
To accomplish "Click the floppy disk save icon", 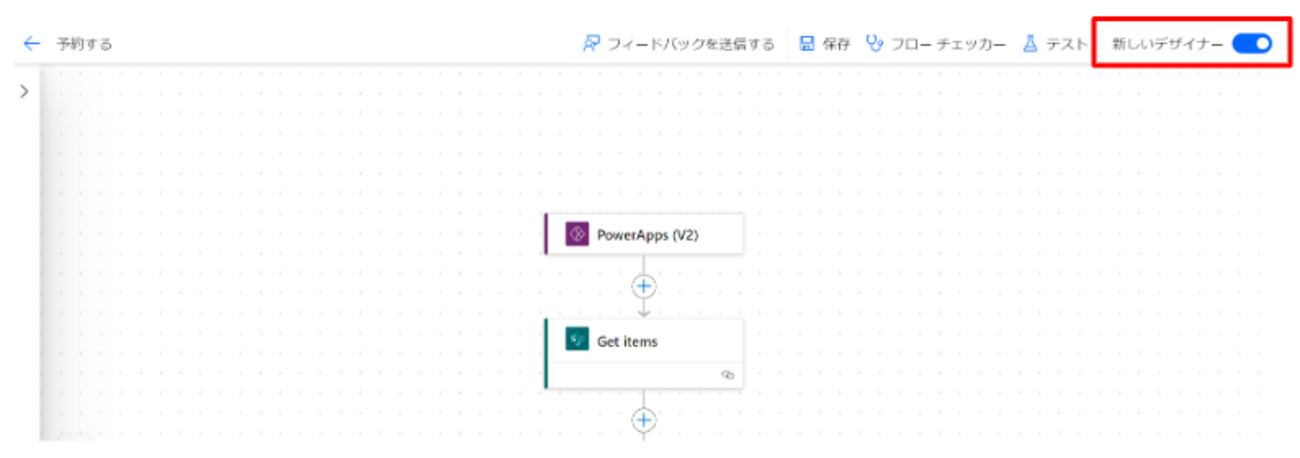I will click(x=806, y=44).
